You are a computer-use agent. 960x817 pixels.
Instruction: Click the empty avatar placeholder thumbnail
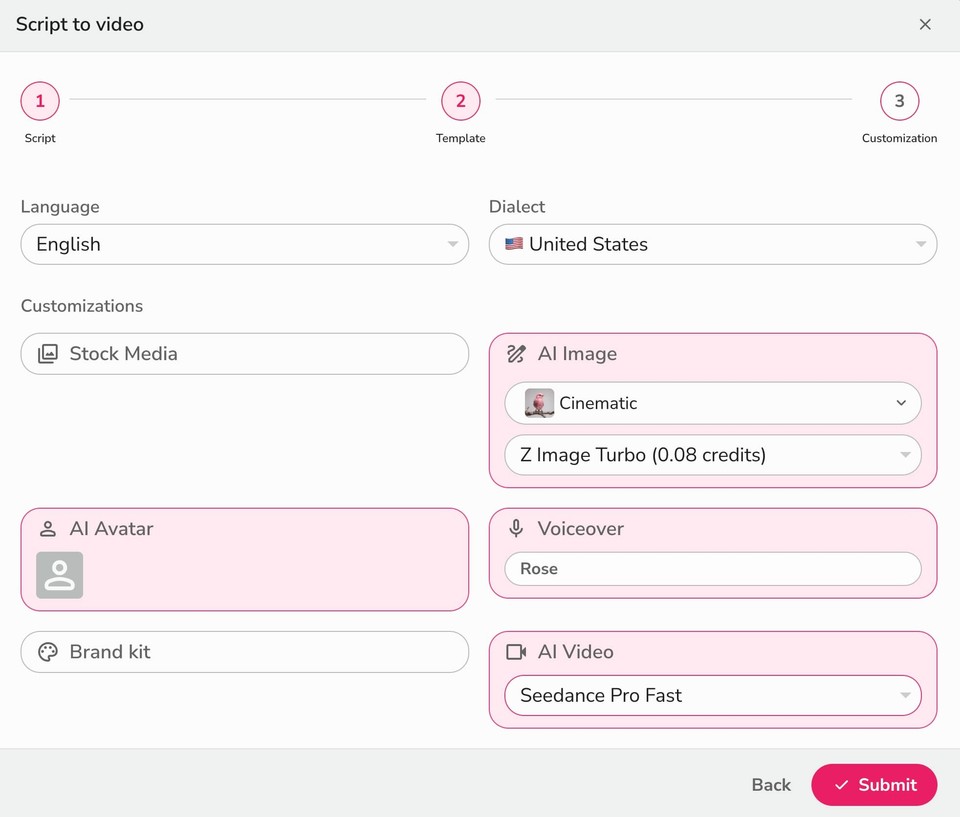59,575
